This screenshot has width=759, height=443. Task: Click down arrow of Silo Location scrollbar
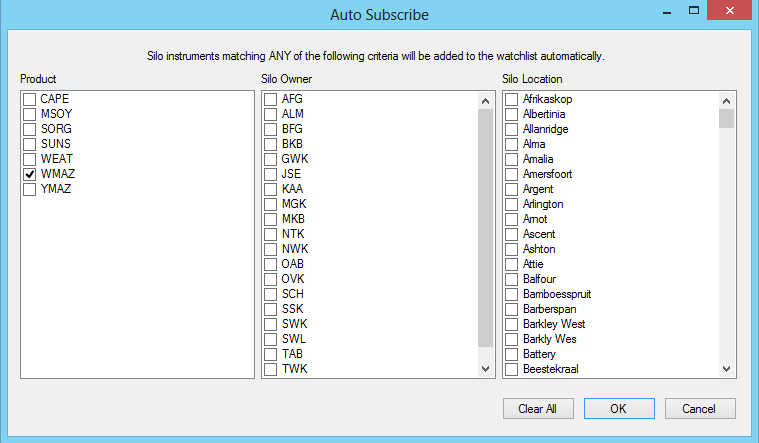[727, 369]
